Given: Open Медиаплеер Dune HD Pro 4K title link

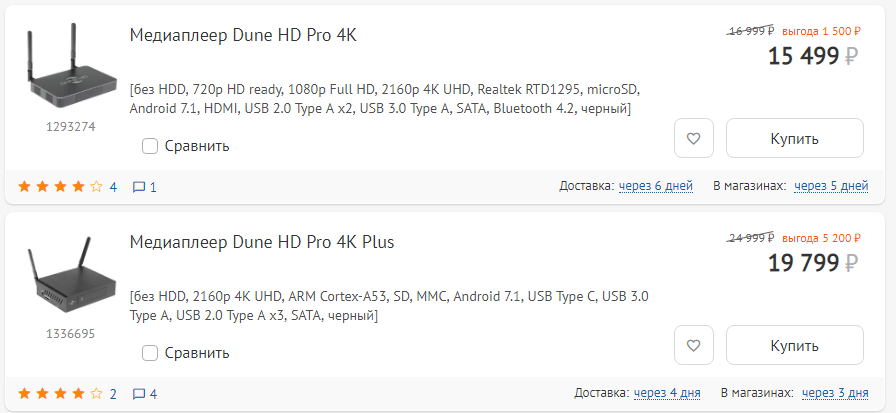Looking at the screenshot, I should [243, 36].
